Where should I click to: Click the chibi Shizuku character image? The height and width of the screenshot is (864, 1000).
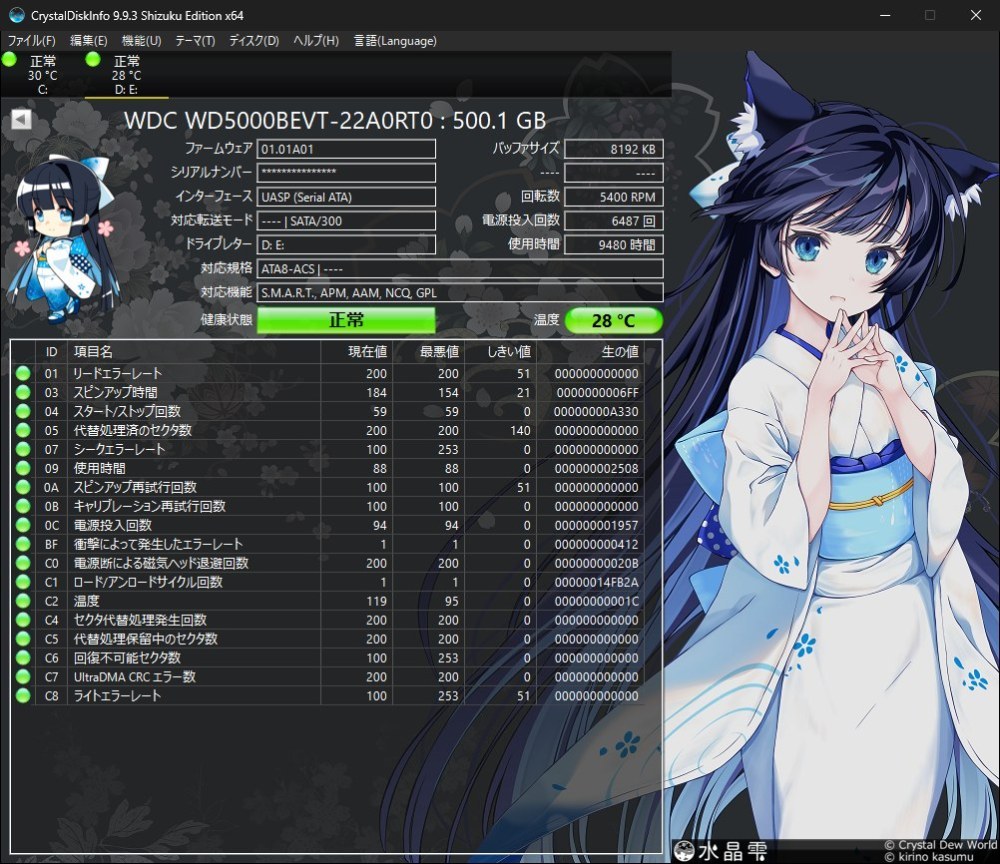point(63,238)
